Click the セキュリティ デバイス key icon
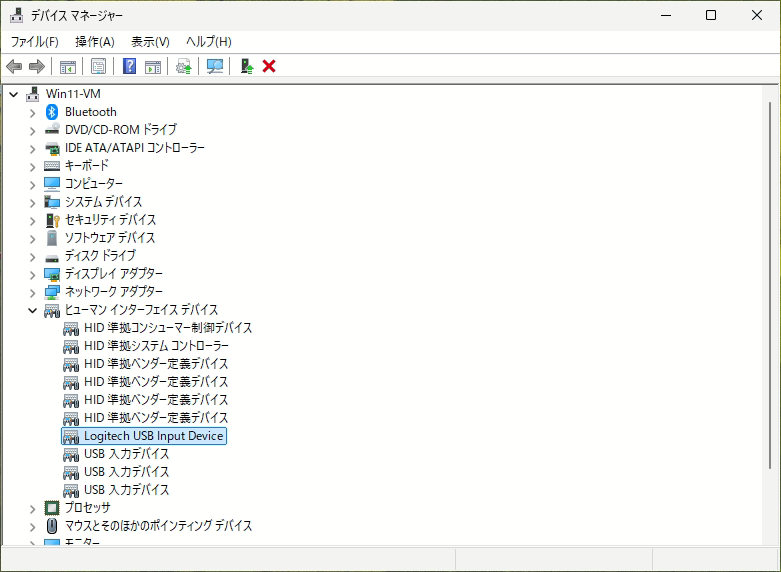This screenshot has width=781, height=572. pyautogui.click(x=52, y=220)
